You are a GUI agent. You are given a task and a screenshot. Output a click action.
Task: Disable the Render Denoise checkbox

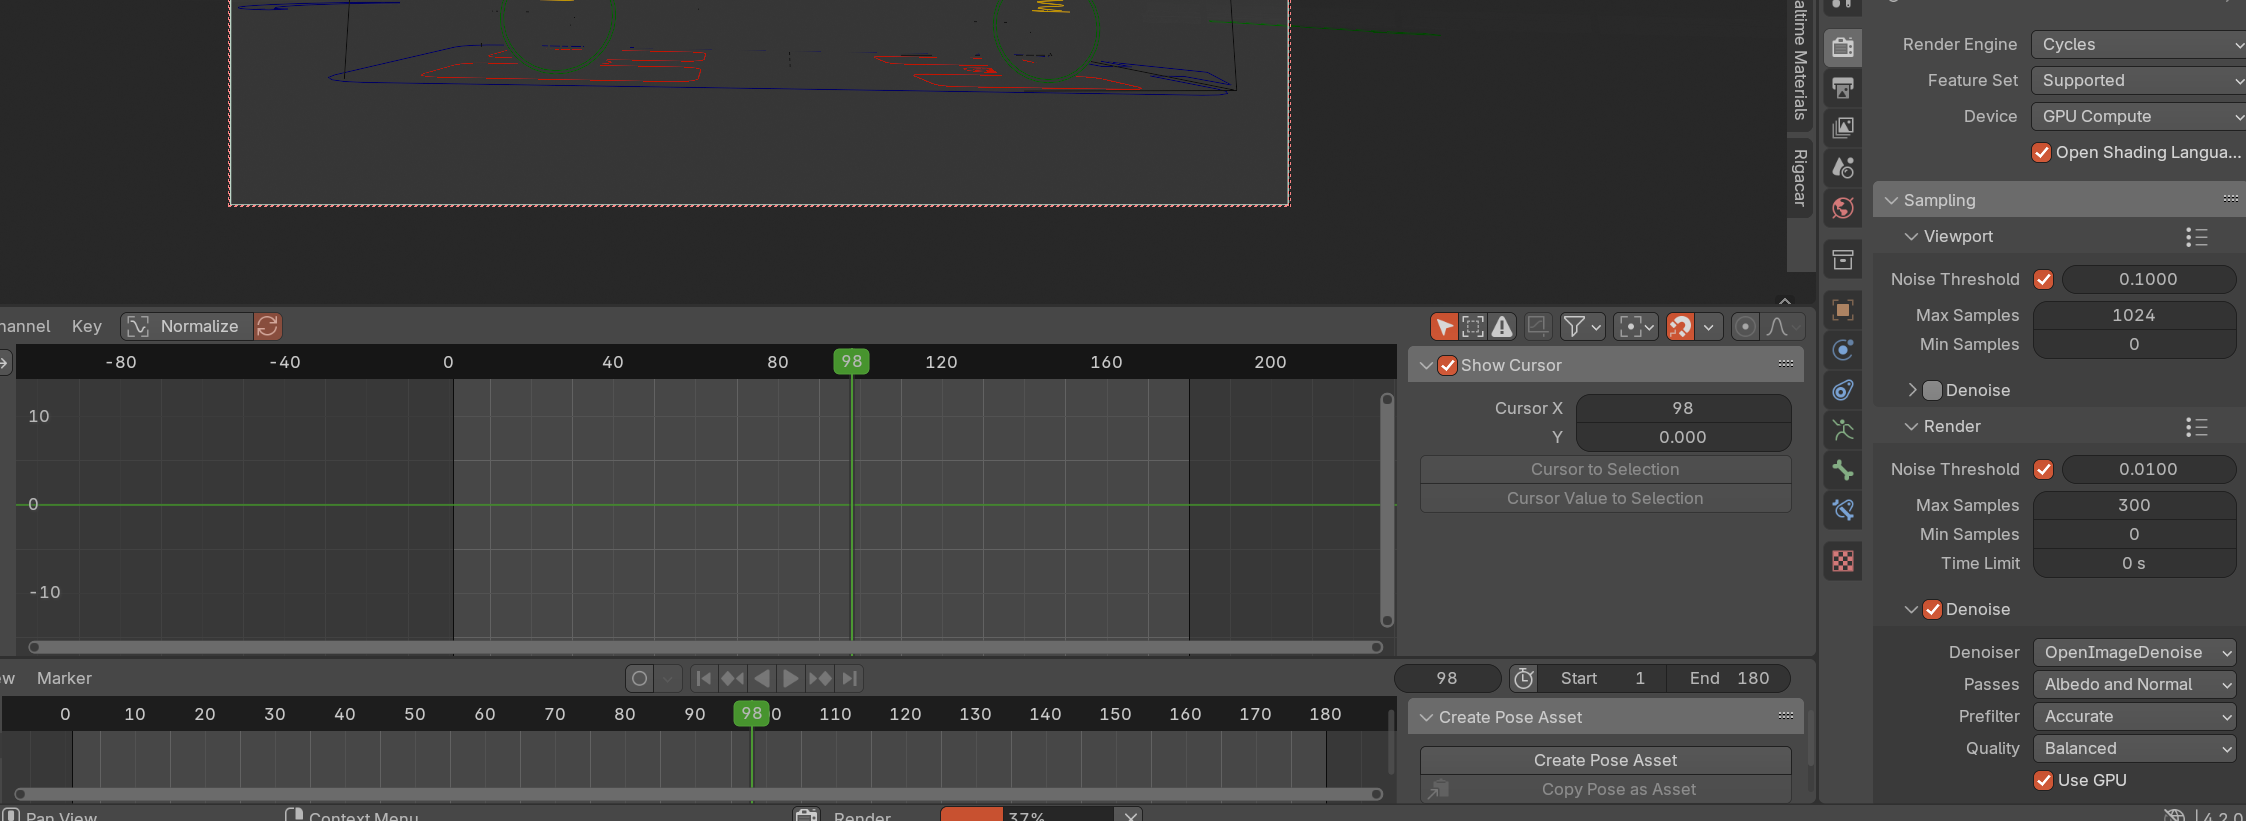pos(1933,610)
